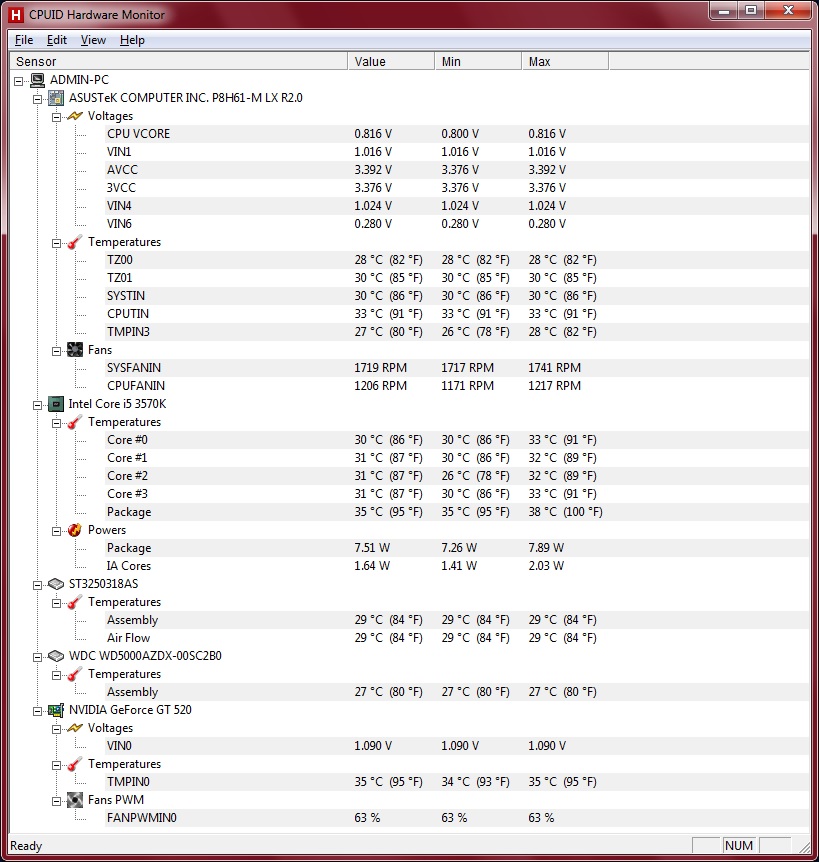Viewport: 819px width, 862px height.
Task: Collapse the motherboard Temperatures group
Action: point(57,243)
